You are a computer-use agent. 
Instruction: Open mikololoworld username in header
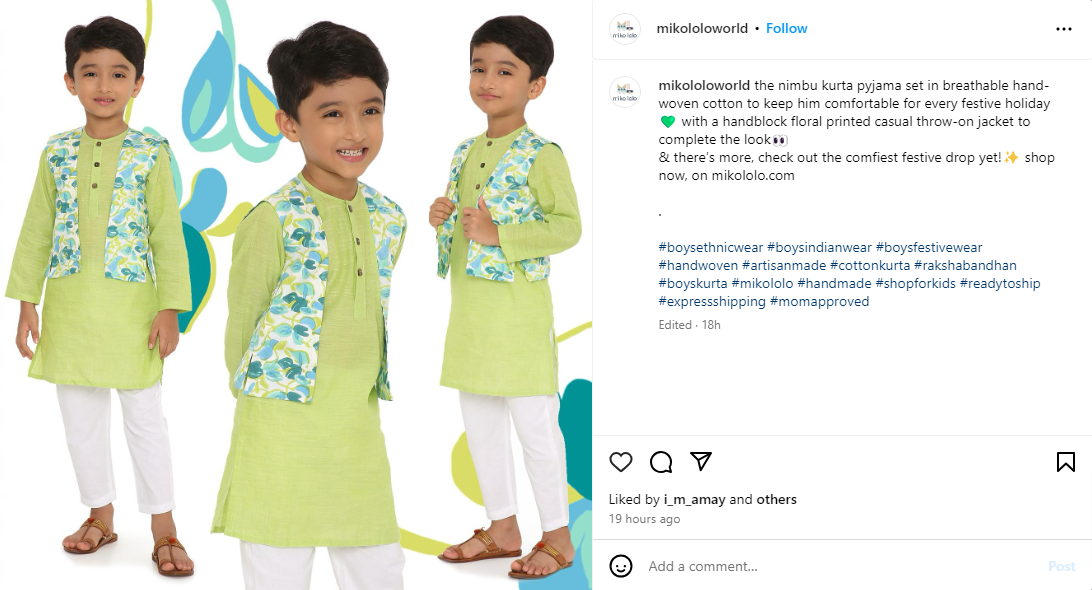click(x=702, y=29)
